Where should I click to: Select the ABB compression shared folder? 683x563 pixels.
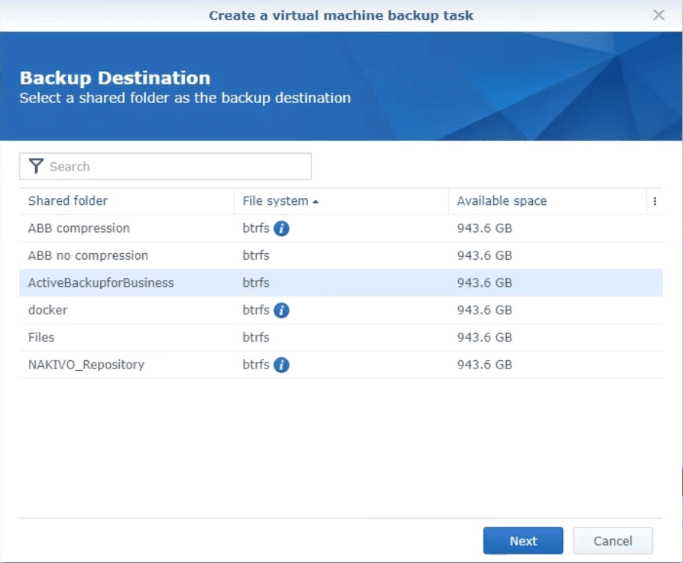coord(79,229)
